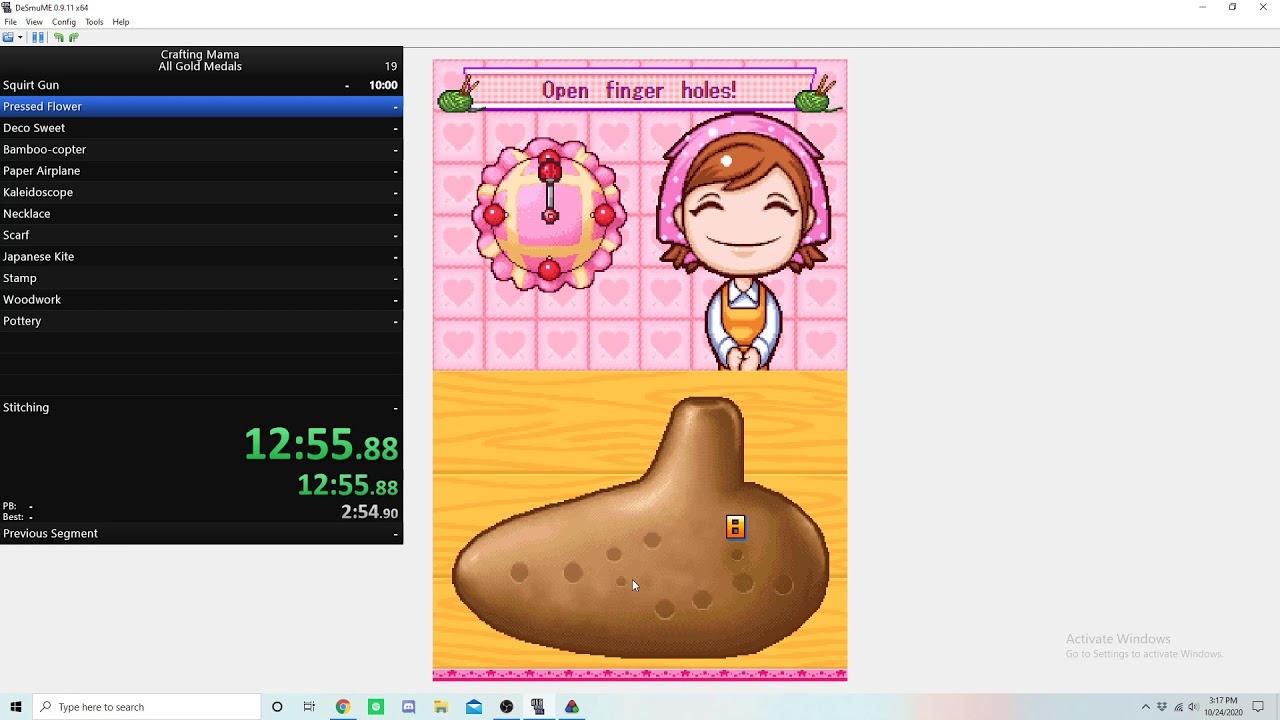
Task: Open the View menu
Action: (x=34, y=22)
